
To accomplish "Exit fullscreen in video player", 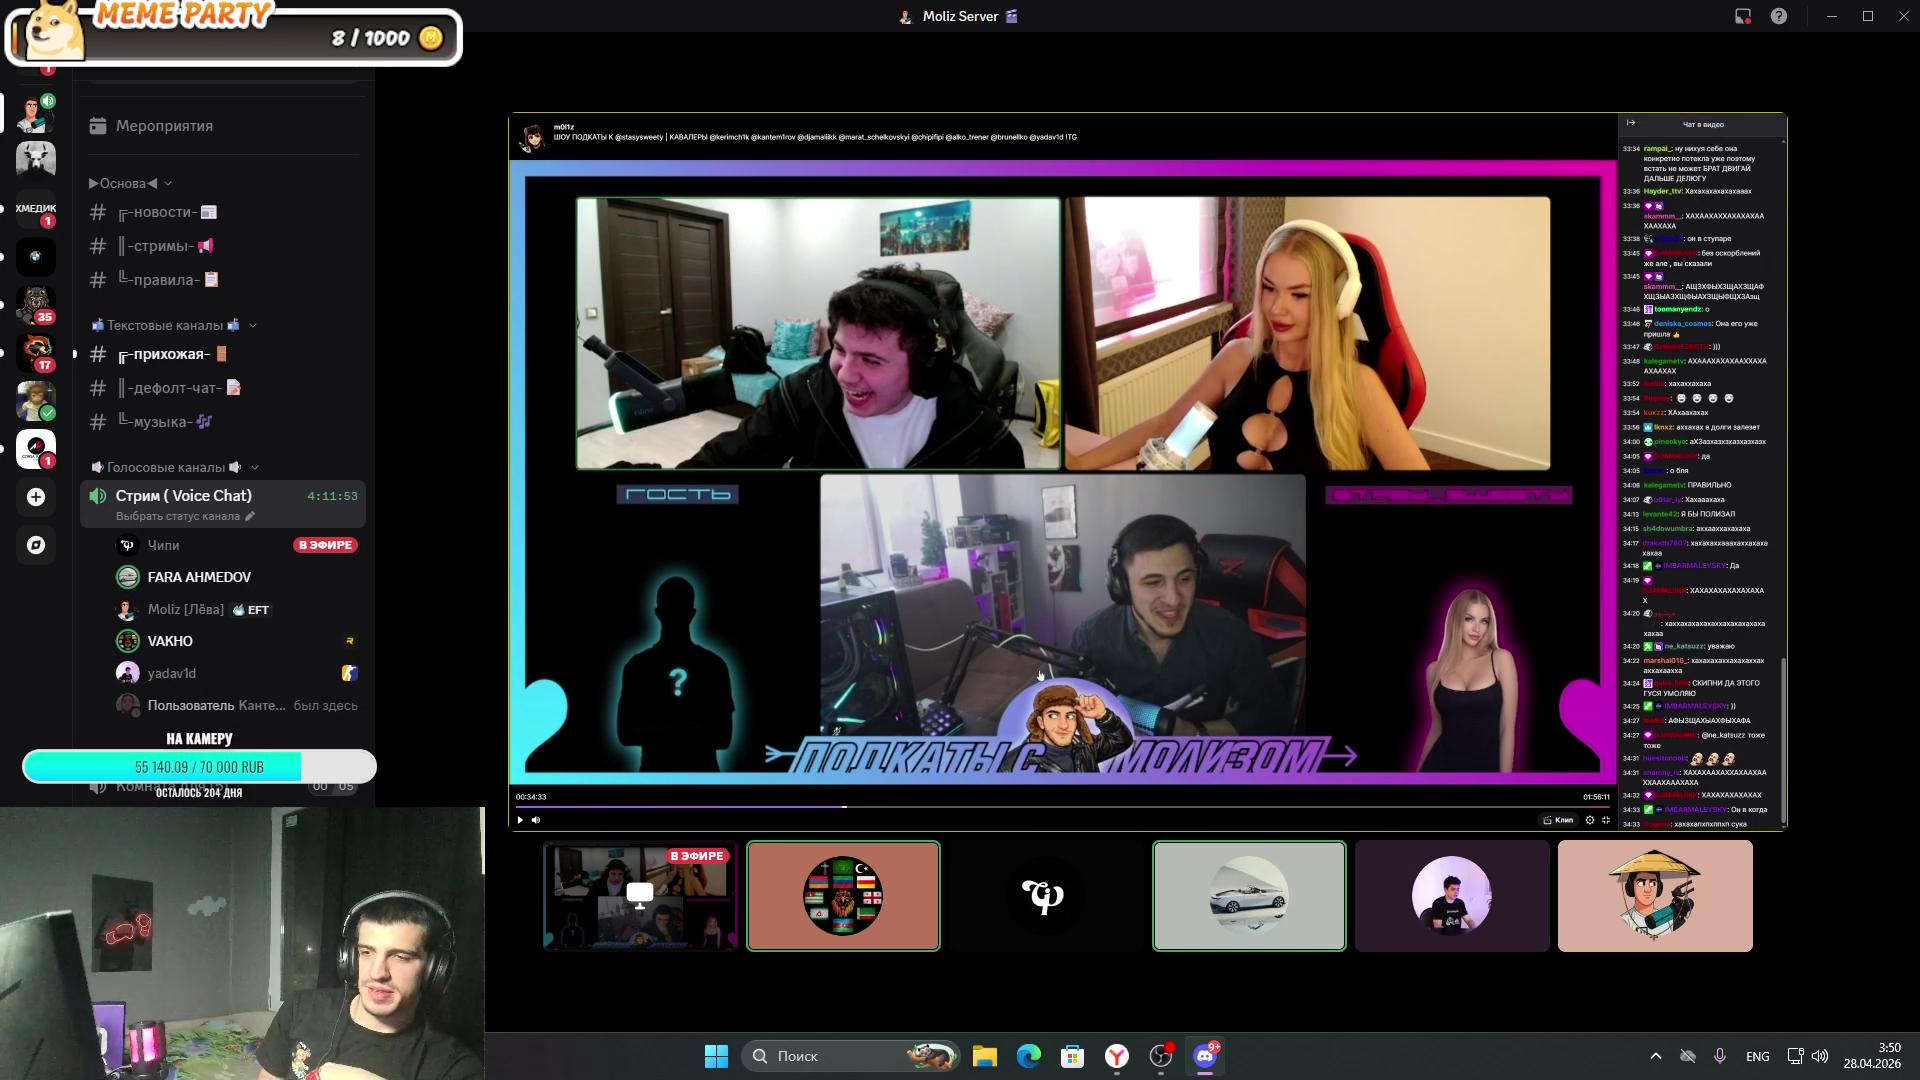I will (x=1606, y=820).
